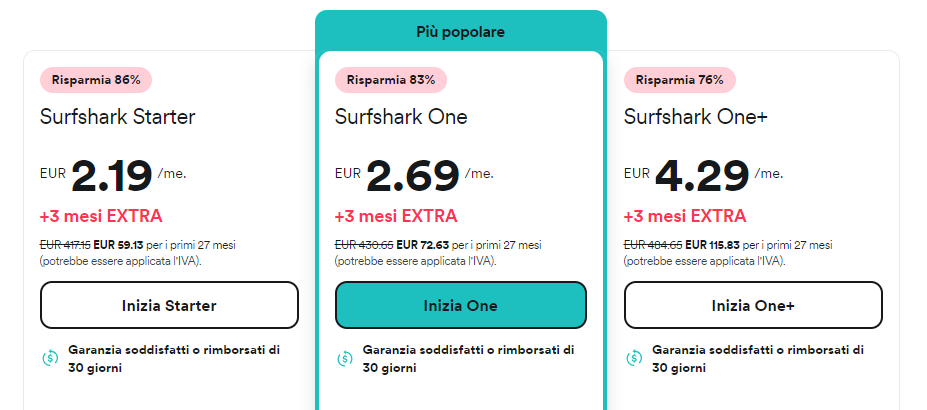Click the Surfshark One+ plan title

click(696, 117)
